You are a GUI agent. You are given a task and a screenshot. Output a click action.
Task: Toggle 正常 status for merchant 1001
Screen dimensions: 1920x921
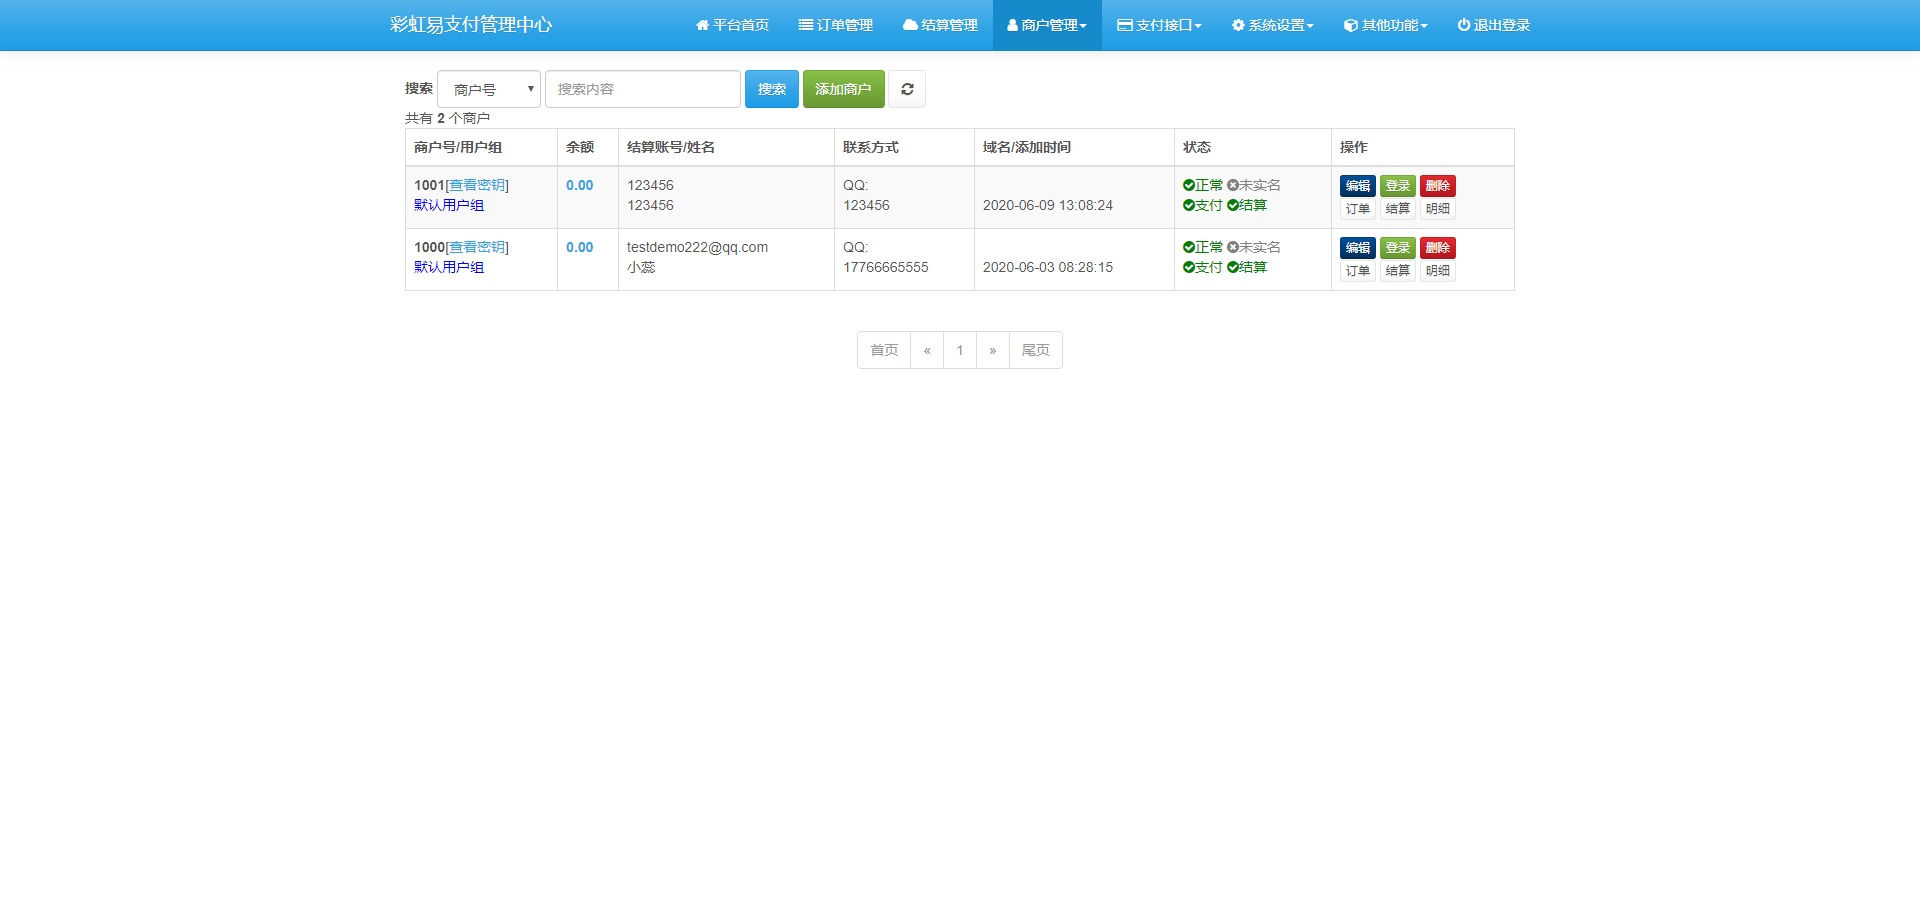[1203, 185]
